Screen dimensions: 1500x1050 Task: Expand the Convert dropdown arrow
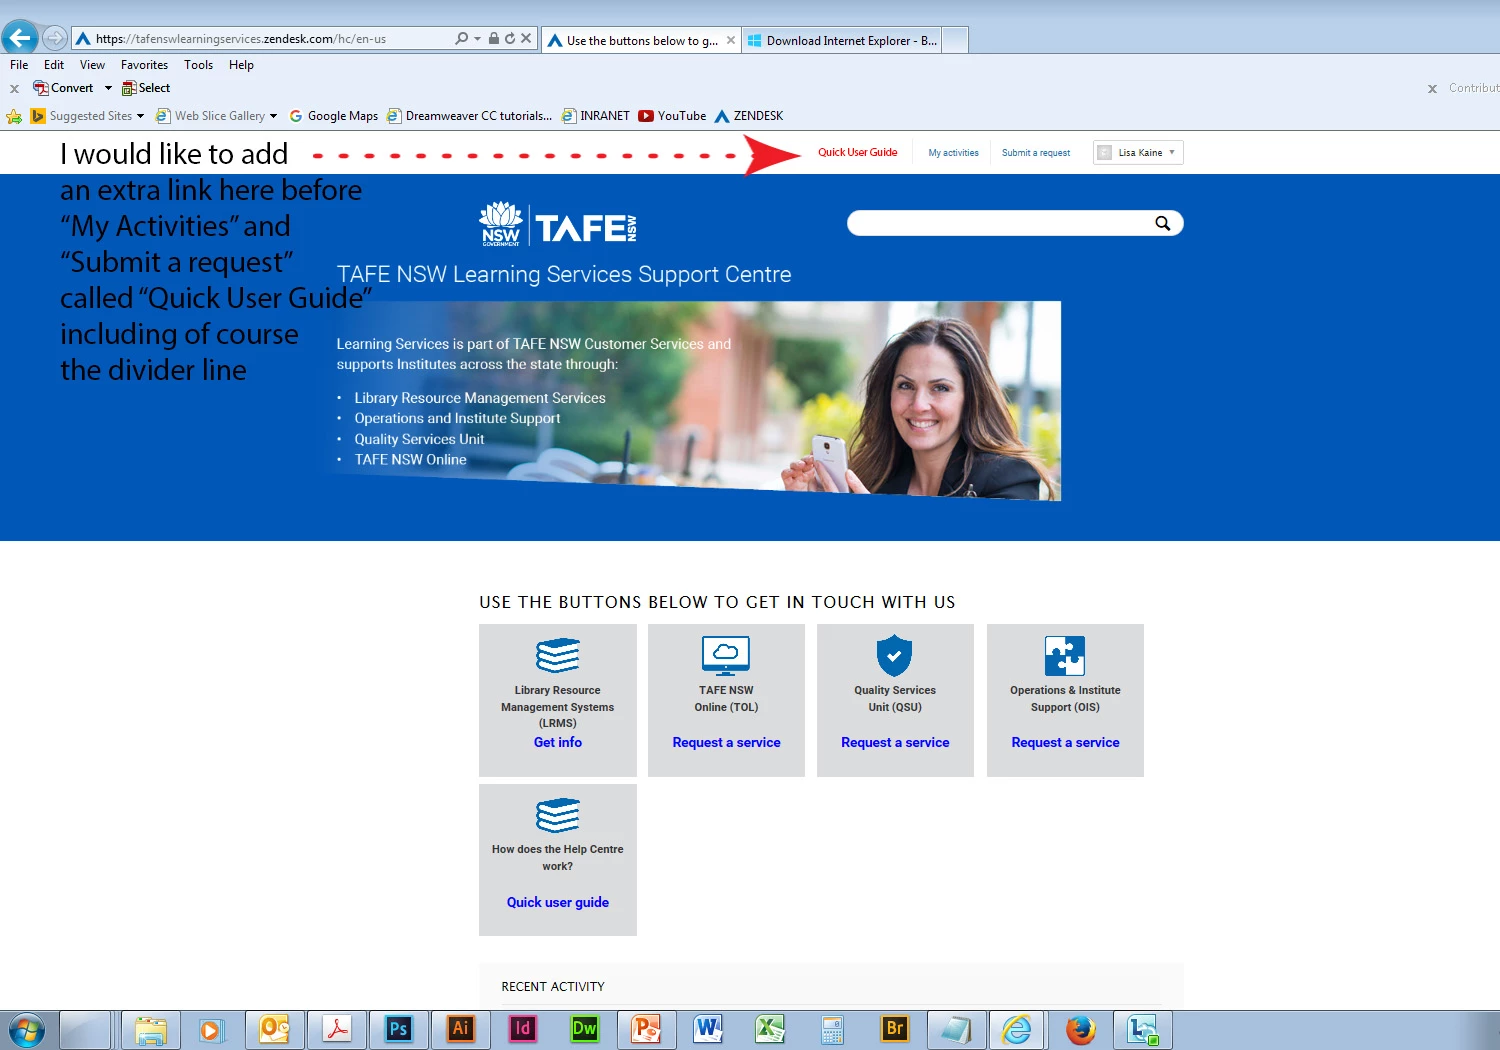(108, 88)
